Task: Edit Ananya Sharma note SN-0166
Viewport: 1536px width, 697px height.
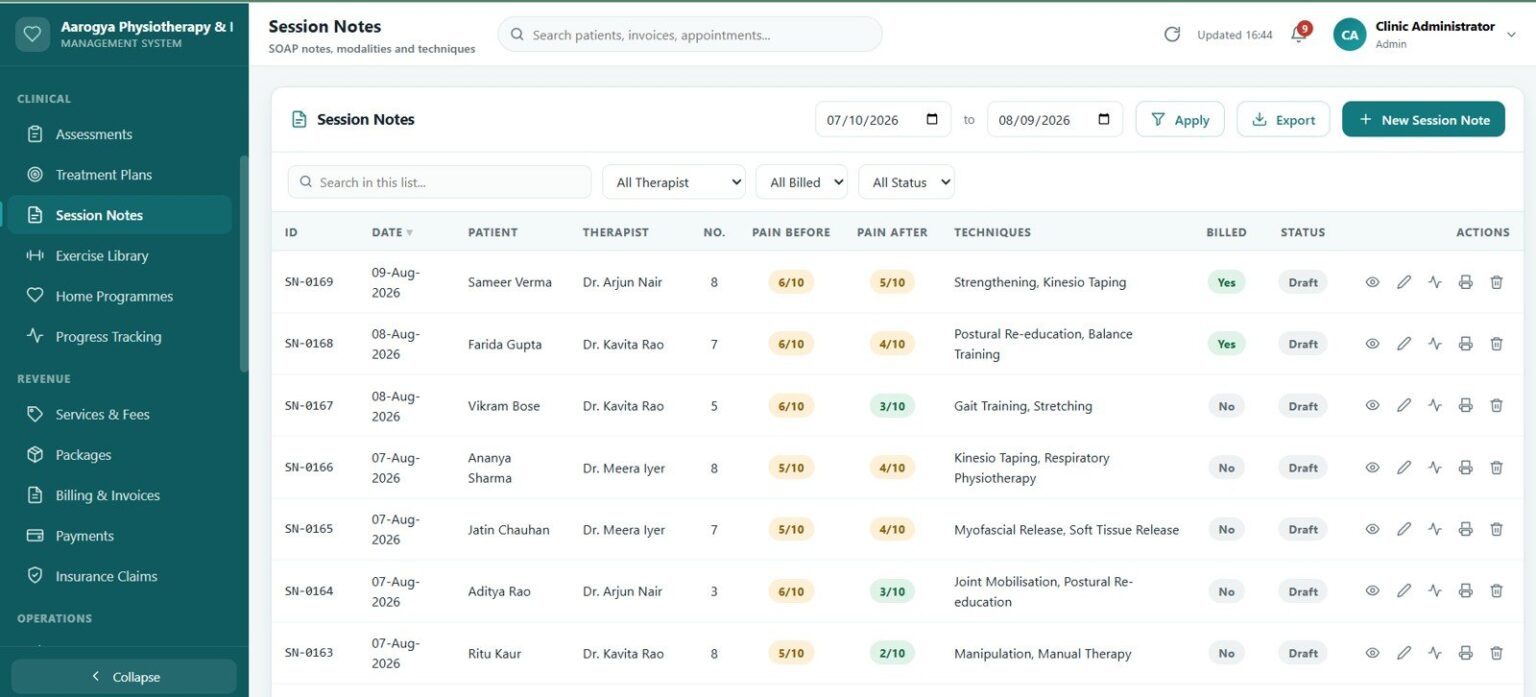Action: coord(1404,468)
